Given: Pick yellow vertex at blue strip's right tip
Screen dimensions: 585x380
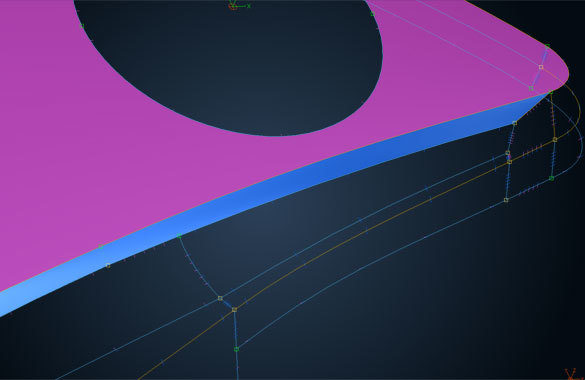Looking at the screenshot, I should (x=514, y=123).
